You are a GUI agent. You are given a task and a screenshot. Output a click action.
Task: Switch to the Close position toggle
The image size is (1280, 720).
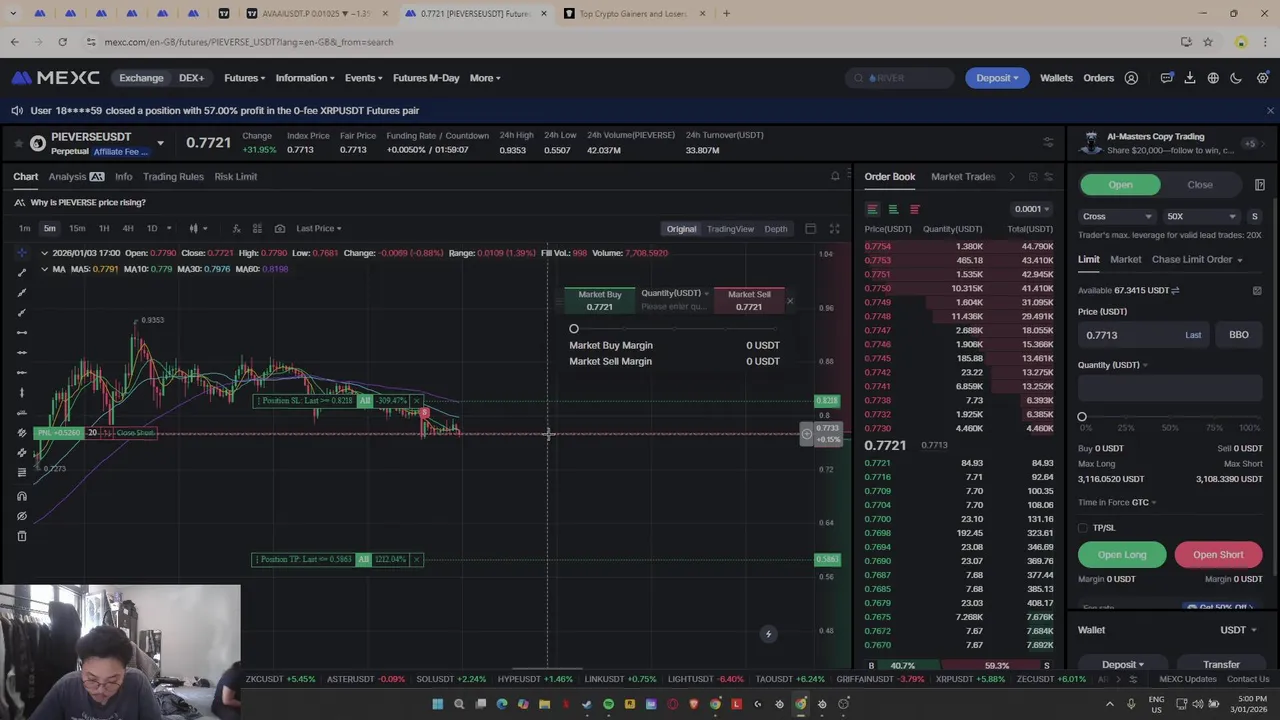click(1200, 185)
